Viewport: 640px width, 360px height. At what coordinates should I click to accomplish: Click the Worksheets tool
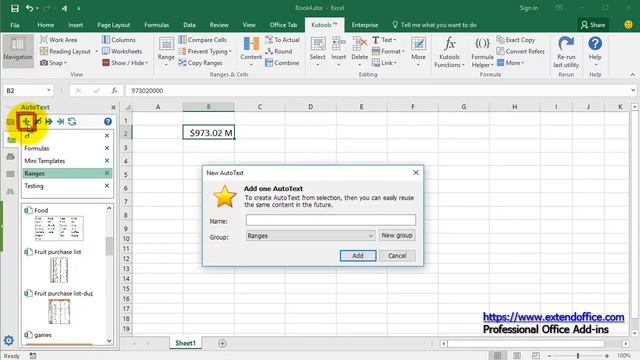[122, 51]
